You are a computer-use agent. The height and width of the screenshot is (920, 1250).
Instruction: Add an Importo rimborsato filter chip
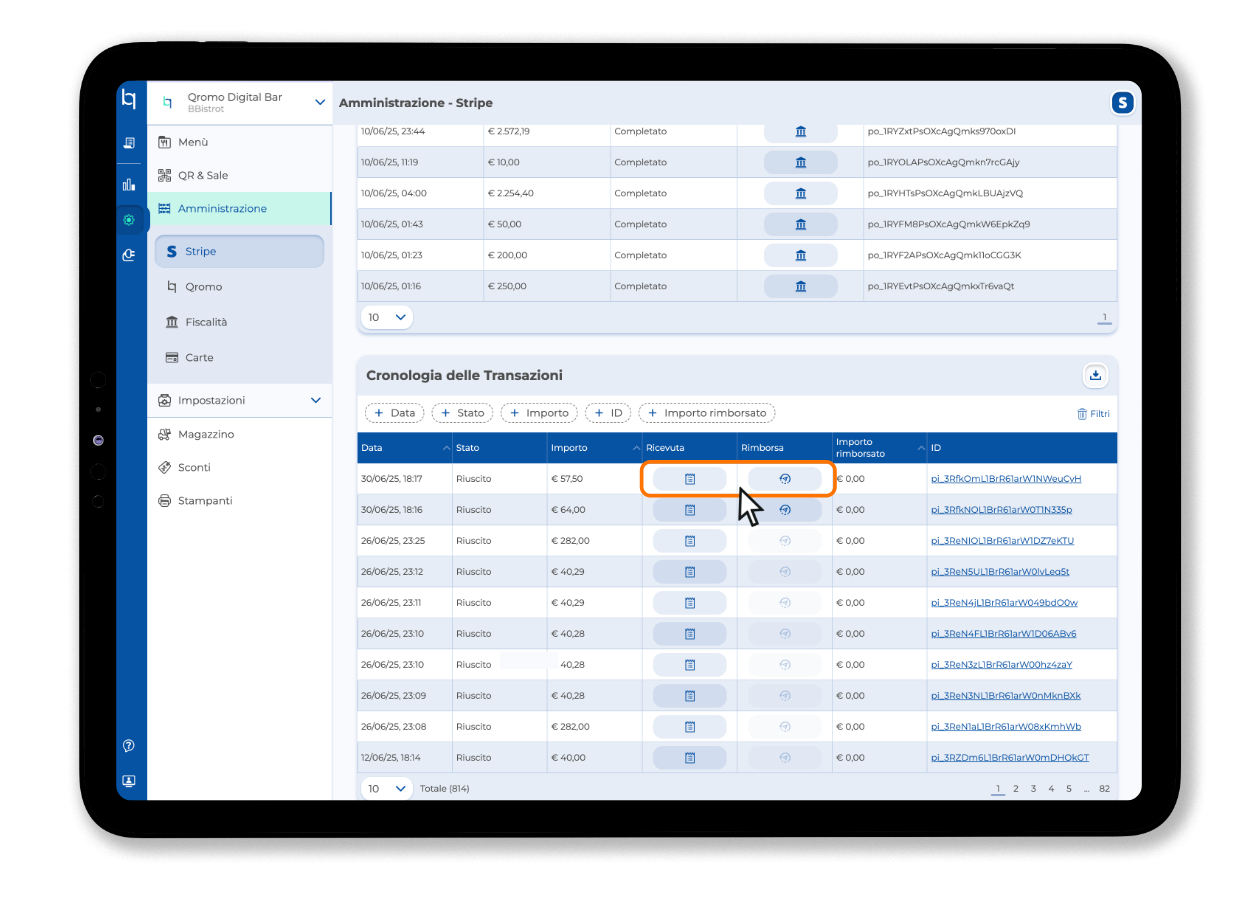click(x=707, y=413)
